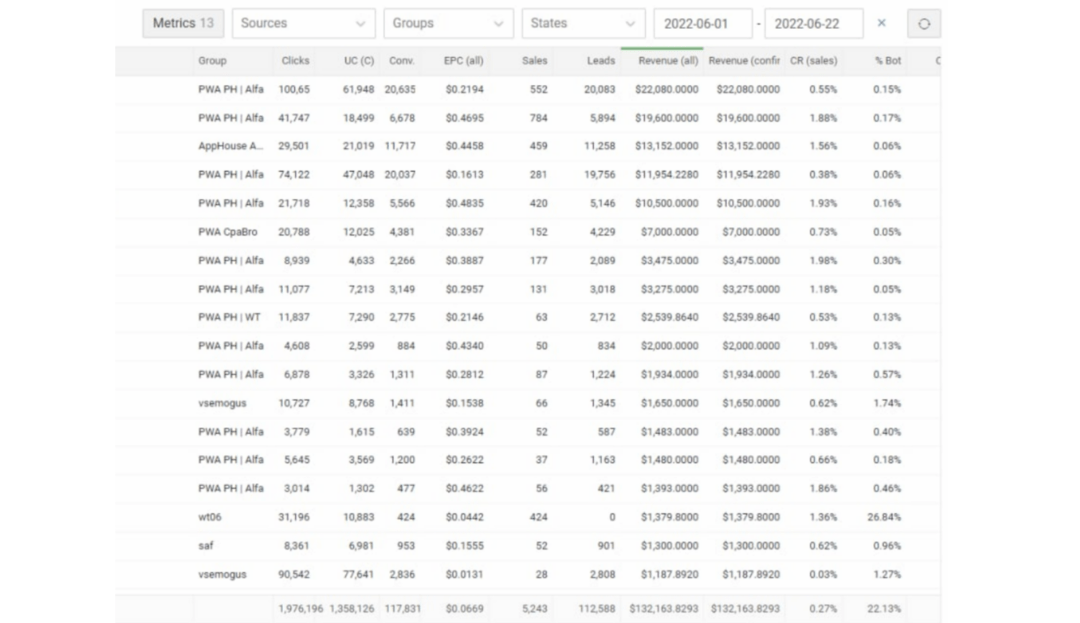Click the Leads column header
This screenshot has height=623, width=1080.
(600, 61)
